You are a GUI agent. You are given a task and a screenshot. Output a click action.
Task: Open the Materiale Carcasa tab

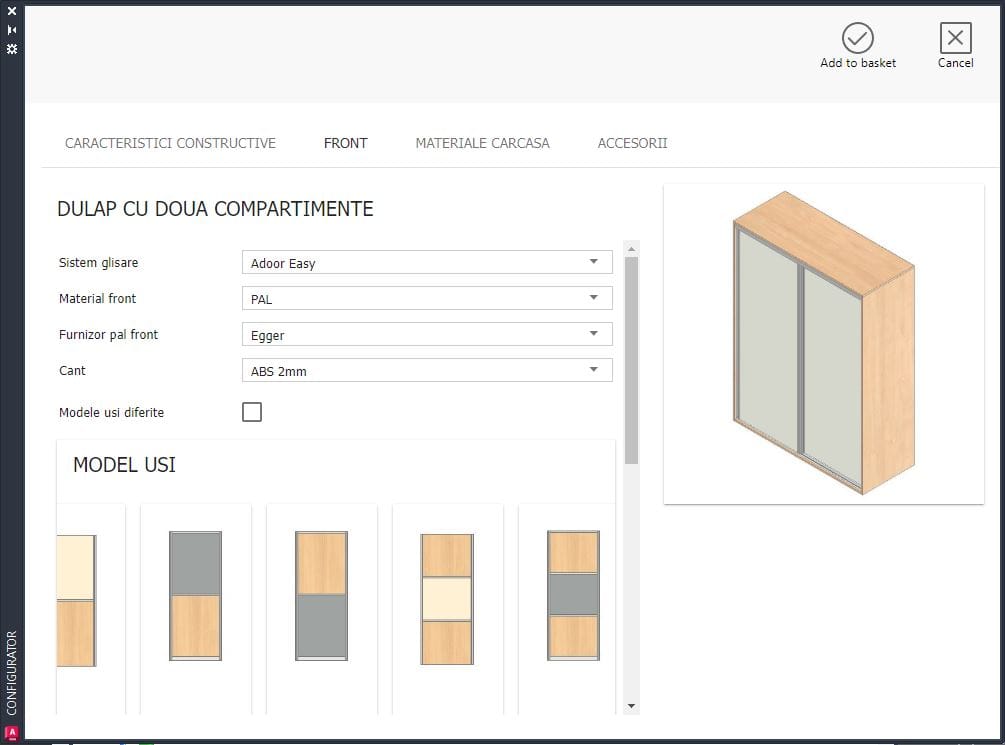(x=482, y=143)
